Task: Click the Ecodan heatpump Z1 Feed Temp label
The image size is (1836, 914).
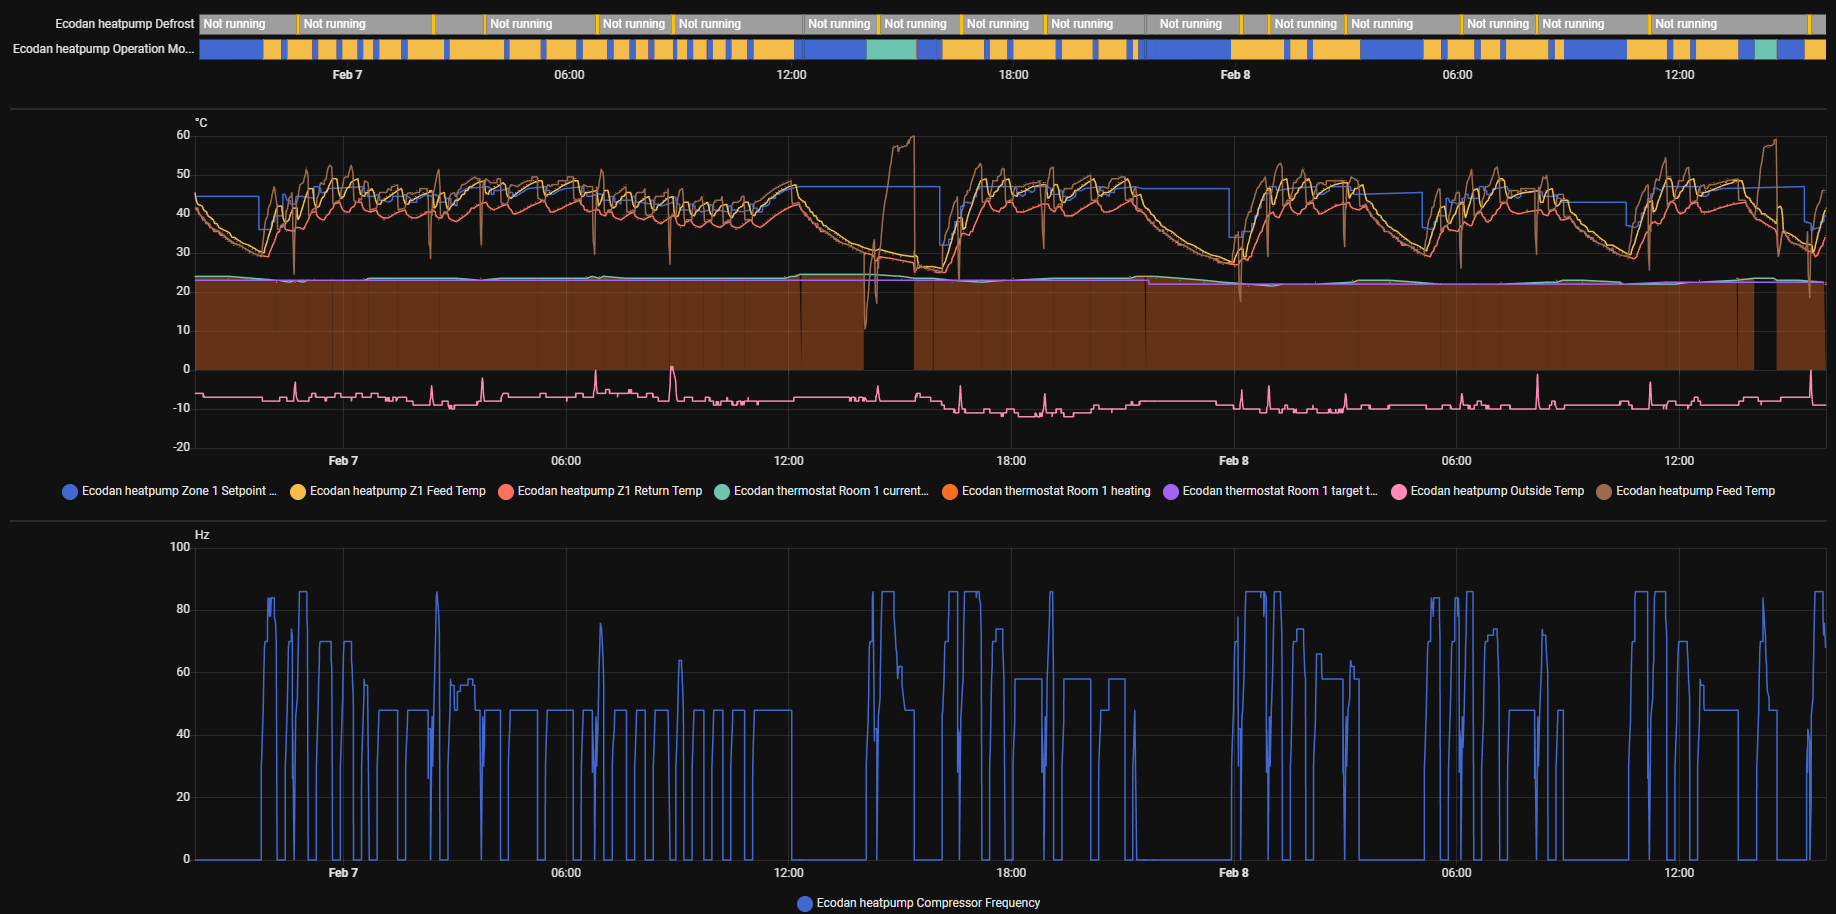Action: coord(397,491)
